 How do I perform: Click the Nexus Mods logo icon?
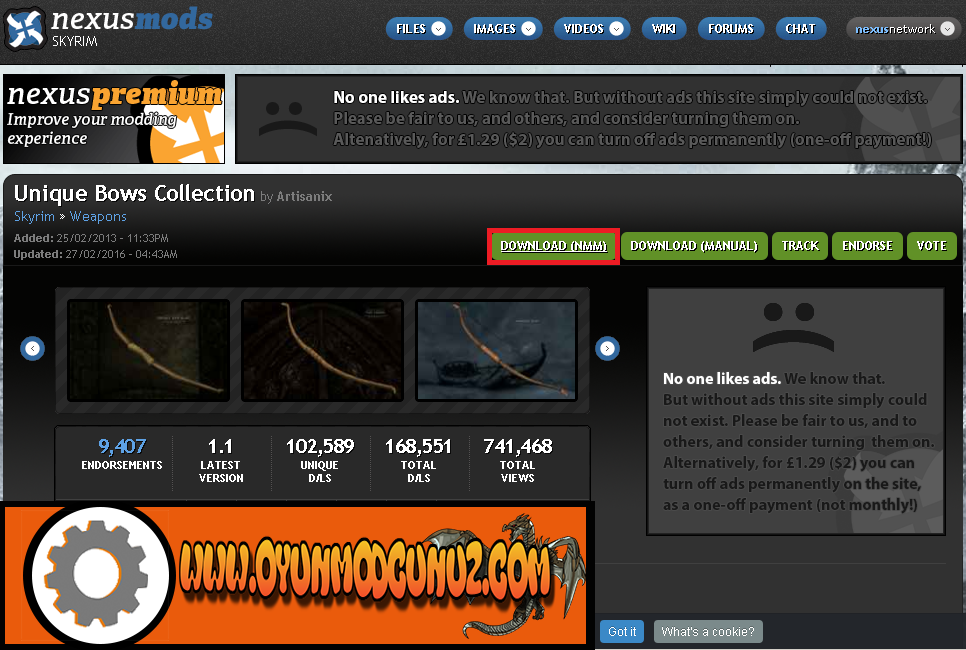pos(25,28)
